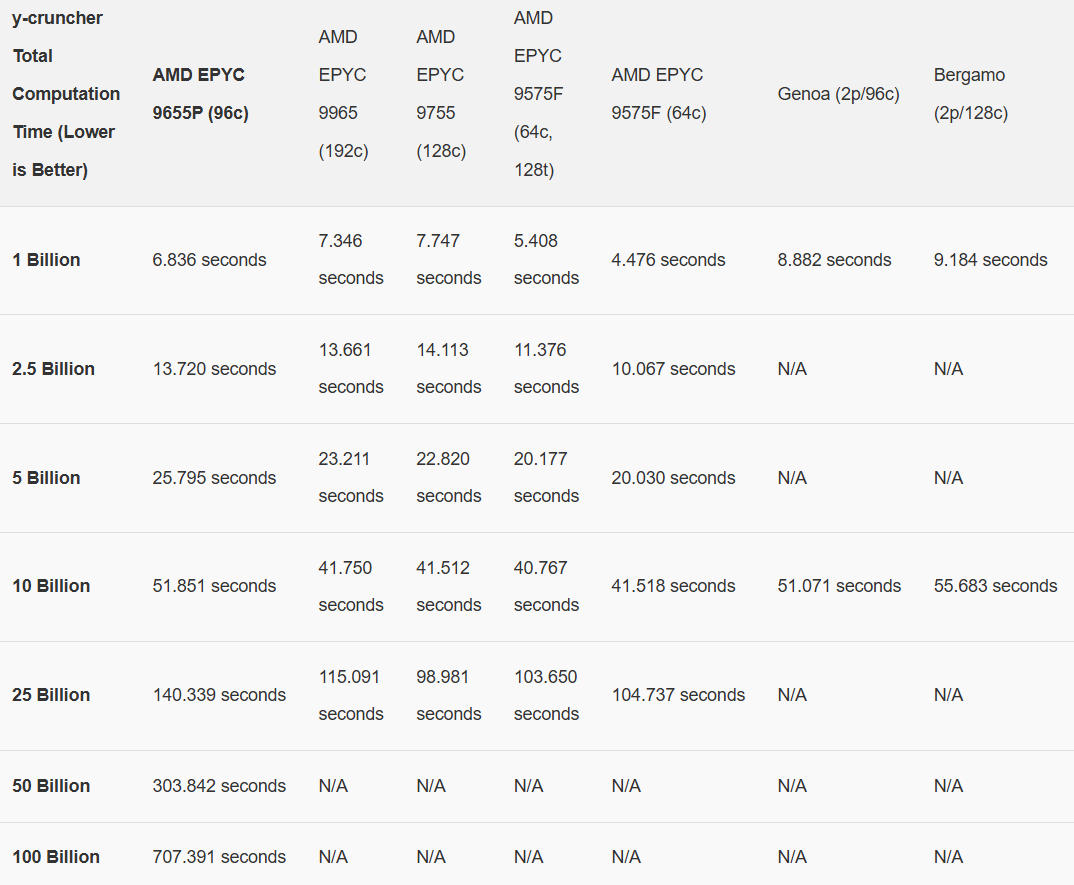The image size is (1074, 885).
Task: Select the 51.851 seconds cell
Action: (x=214, y=586)
